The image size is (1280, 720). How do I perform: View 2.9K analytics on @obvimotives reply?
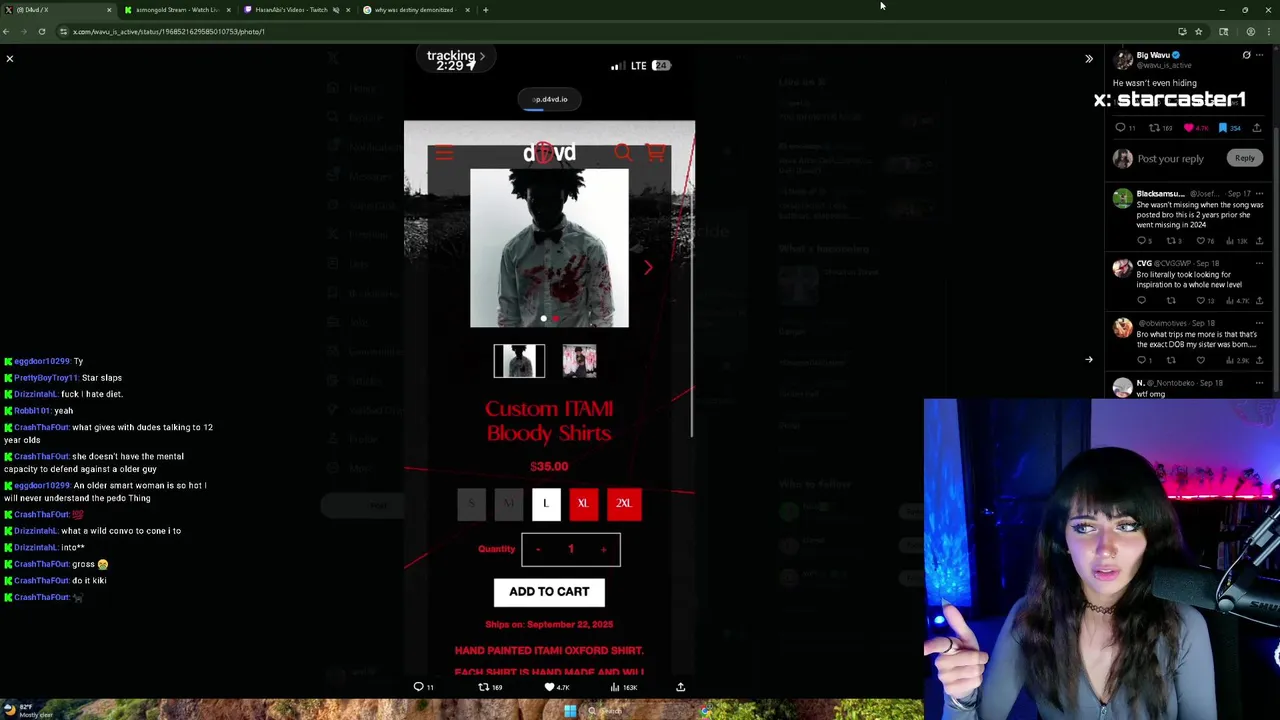point(1230,360)
